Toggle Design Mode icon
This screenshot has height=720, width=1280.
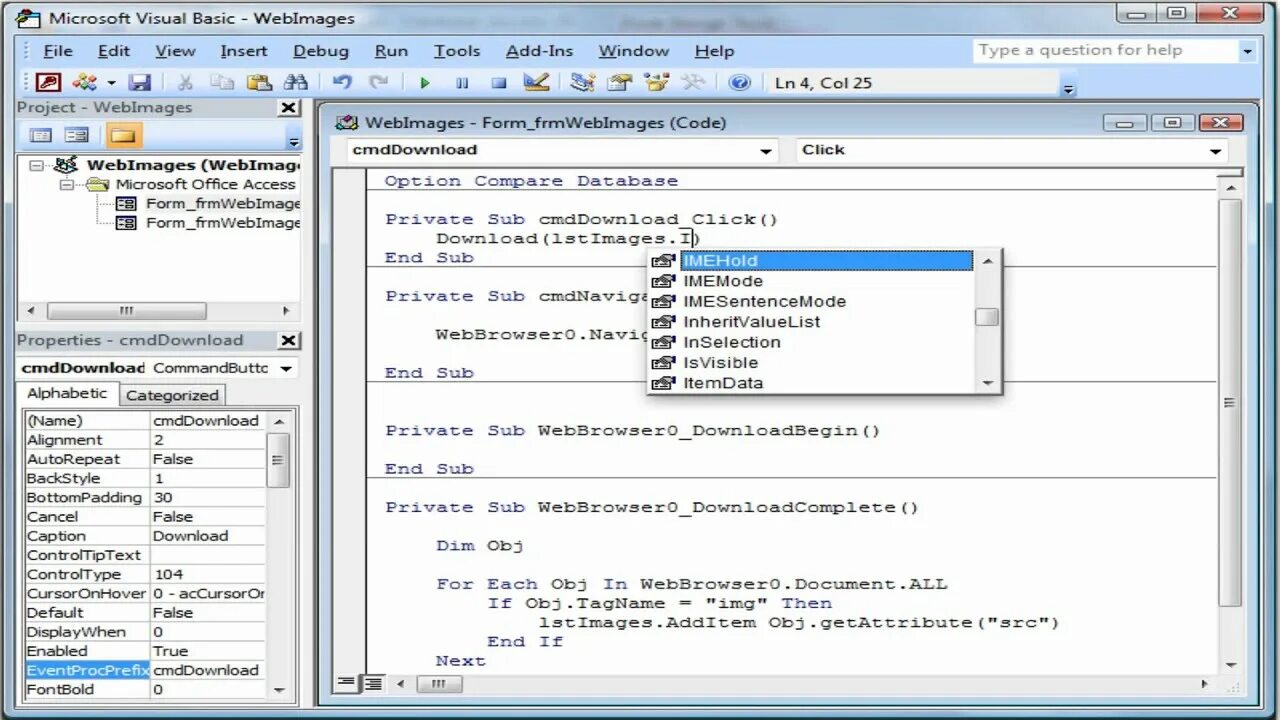tap(536, 83)
